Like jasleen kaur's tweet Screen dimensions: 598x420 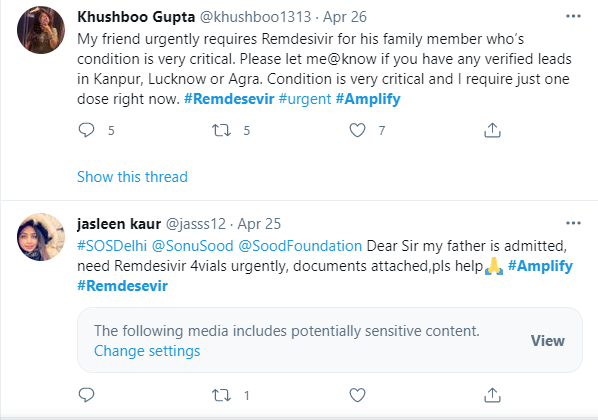tap(357, 395)
